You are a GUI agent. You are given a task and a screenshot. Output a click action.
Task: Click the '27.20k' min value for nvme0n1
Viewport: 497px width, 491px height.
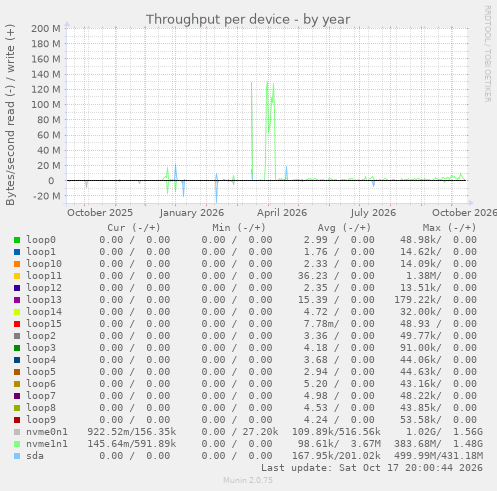coord(260,432)
